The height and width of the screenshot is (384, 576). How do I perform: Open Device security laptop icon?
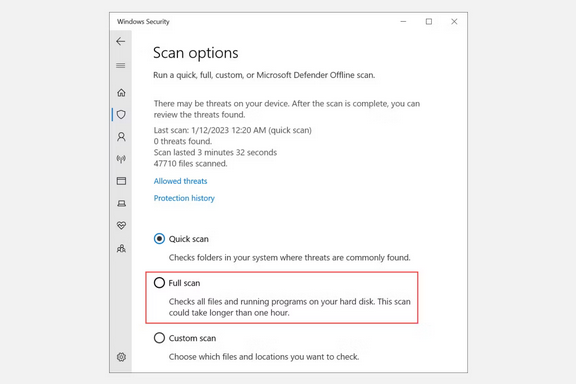pos(121,203)
